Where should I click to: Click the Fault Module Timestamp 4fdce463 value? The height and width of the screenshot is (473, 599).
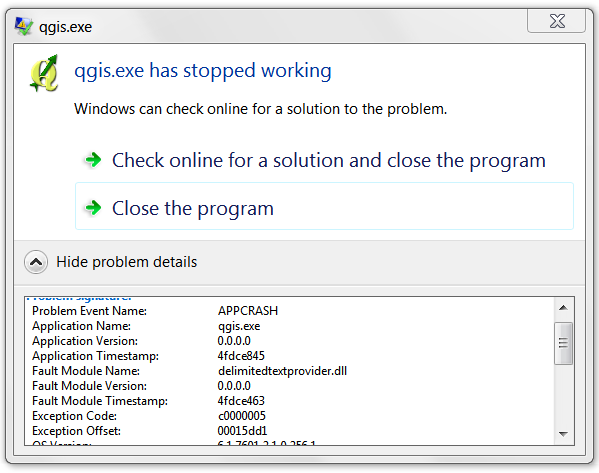[x=241, y=401]
